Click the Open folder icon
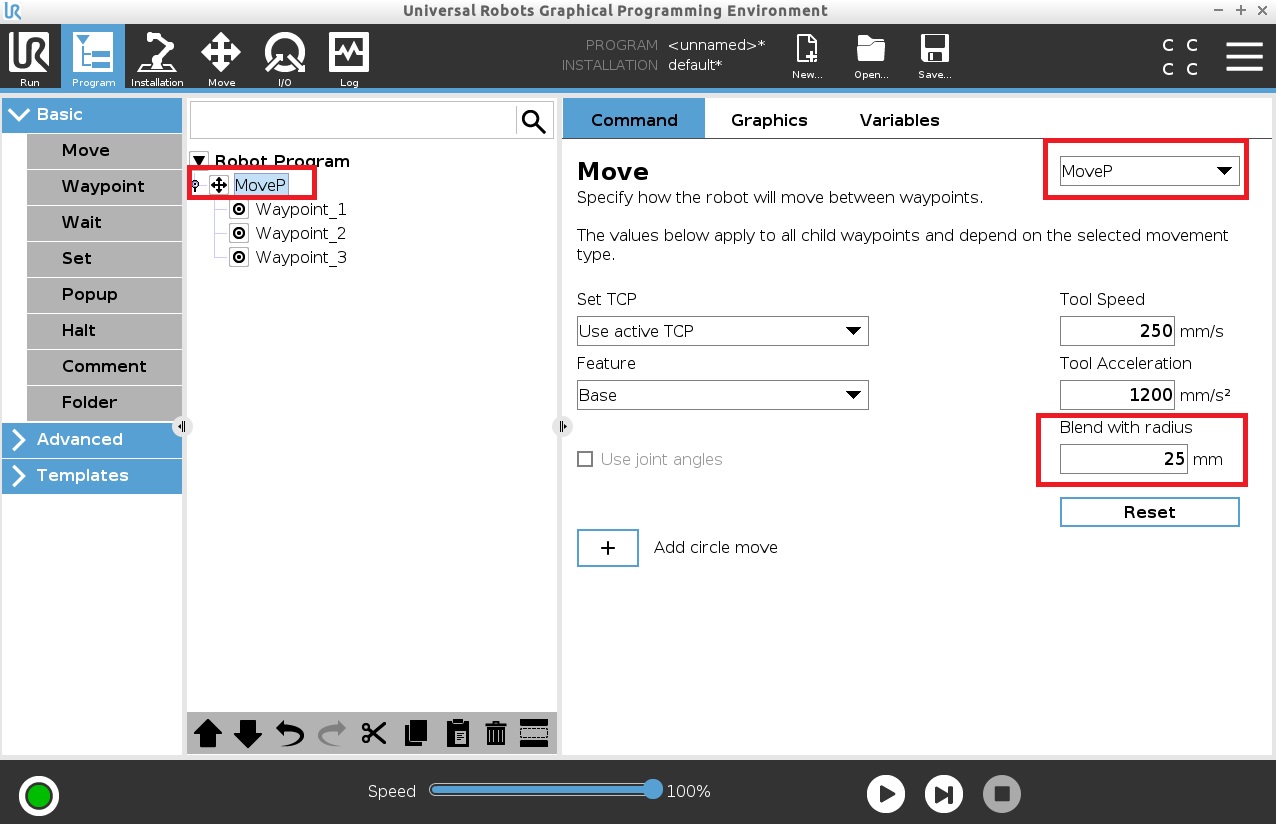This screenshot has height=824, width=1276. (871, 56)
